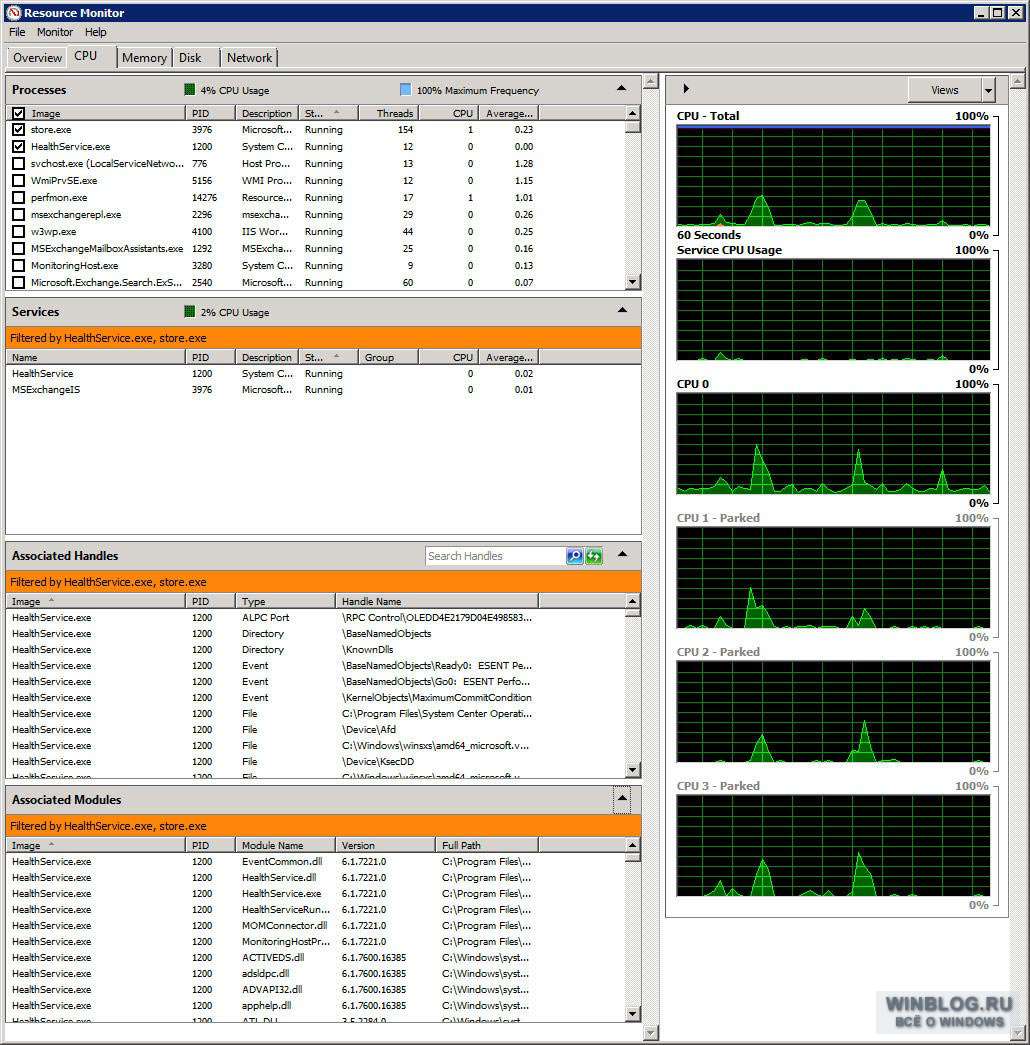Collapse the Services section
Image resolution: width=1030 pixels, height=1045 pixels.
click(621, 311)
